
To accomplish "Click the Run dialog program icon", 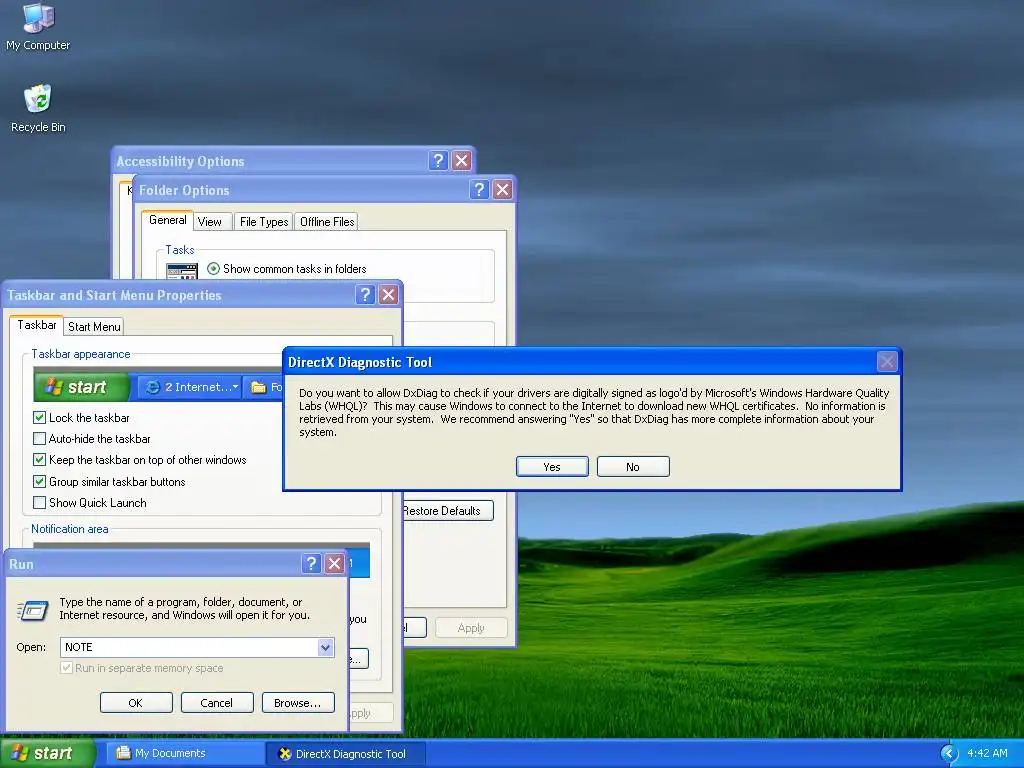I will tap(33, 610).
